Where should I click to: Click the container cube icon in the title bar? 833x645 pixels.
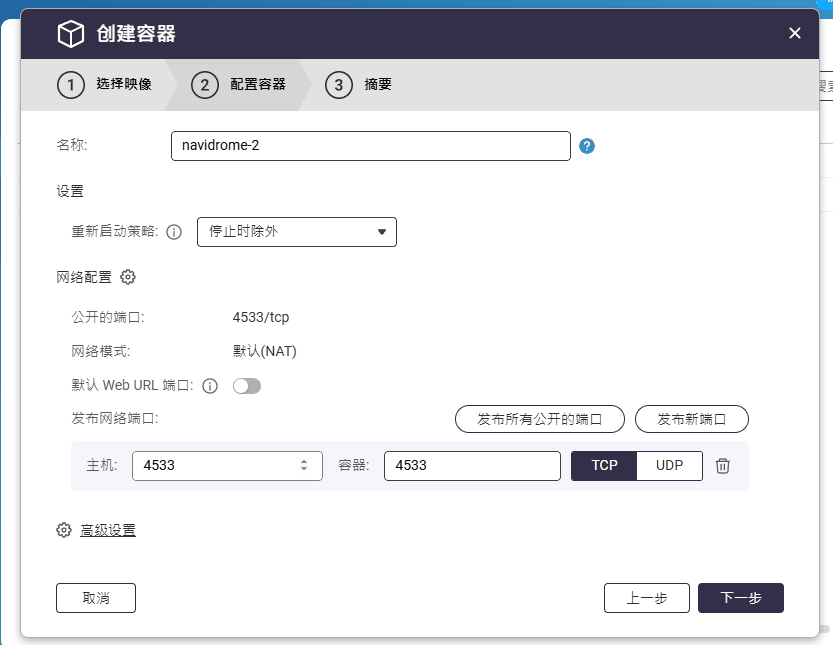[71, 33]
